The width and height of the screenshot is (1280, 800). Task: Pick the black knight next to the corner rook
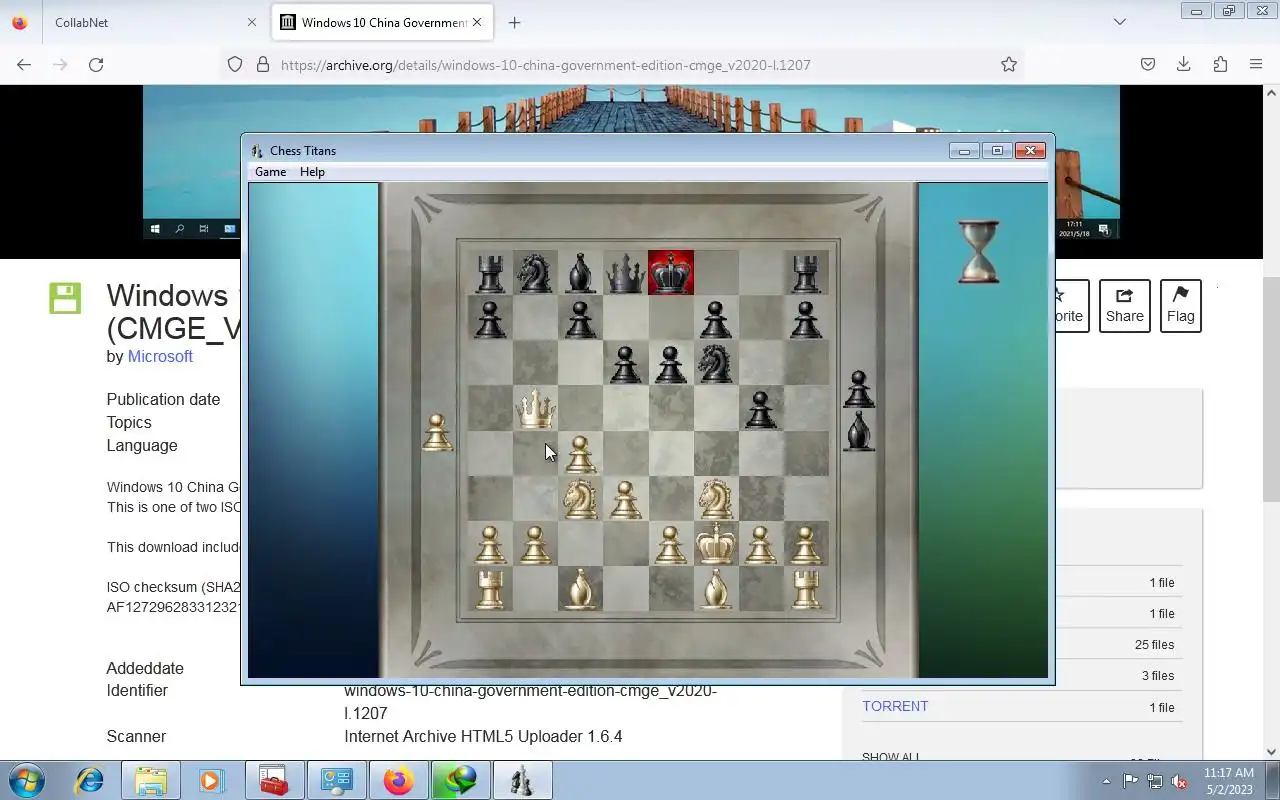point(535,272)
